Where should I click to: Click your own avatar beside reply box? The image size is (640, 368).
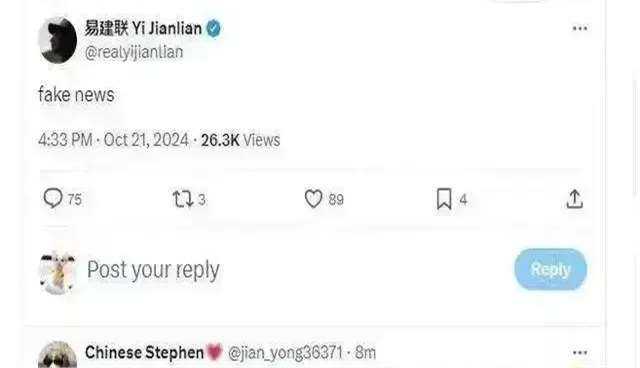point(58,273)
